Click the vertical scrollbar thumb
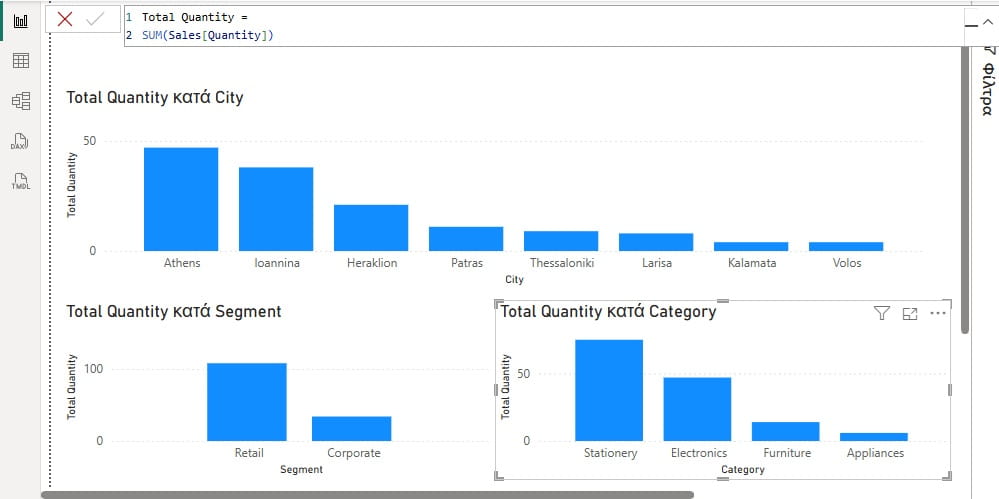999x499 pixels. point(965,189)
